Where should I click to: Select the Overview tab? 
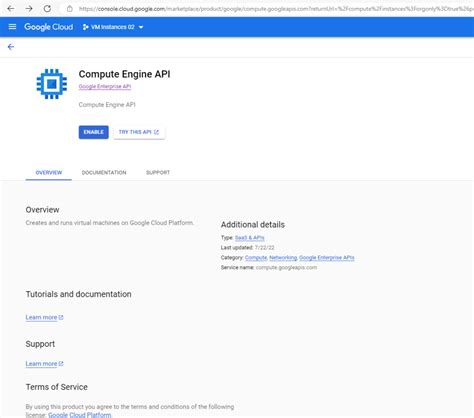coord(49,172)
